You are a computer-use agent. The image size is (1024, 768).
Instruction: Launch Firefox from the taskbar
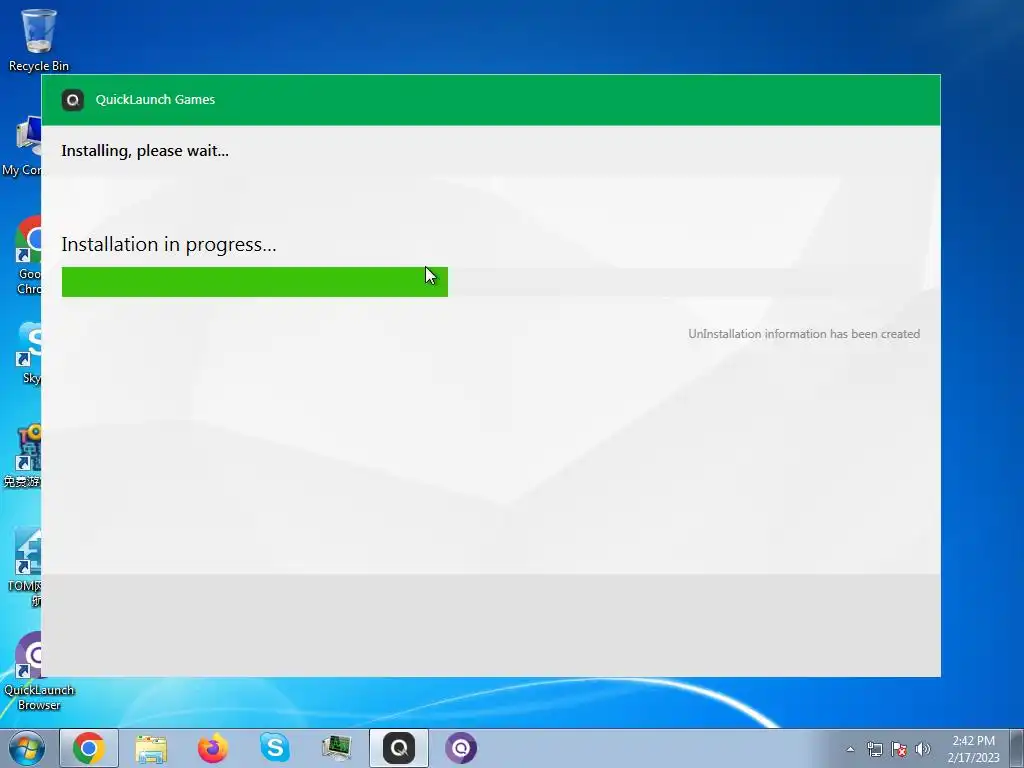213,748
